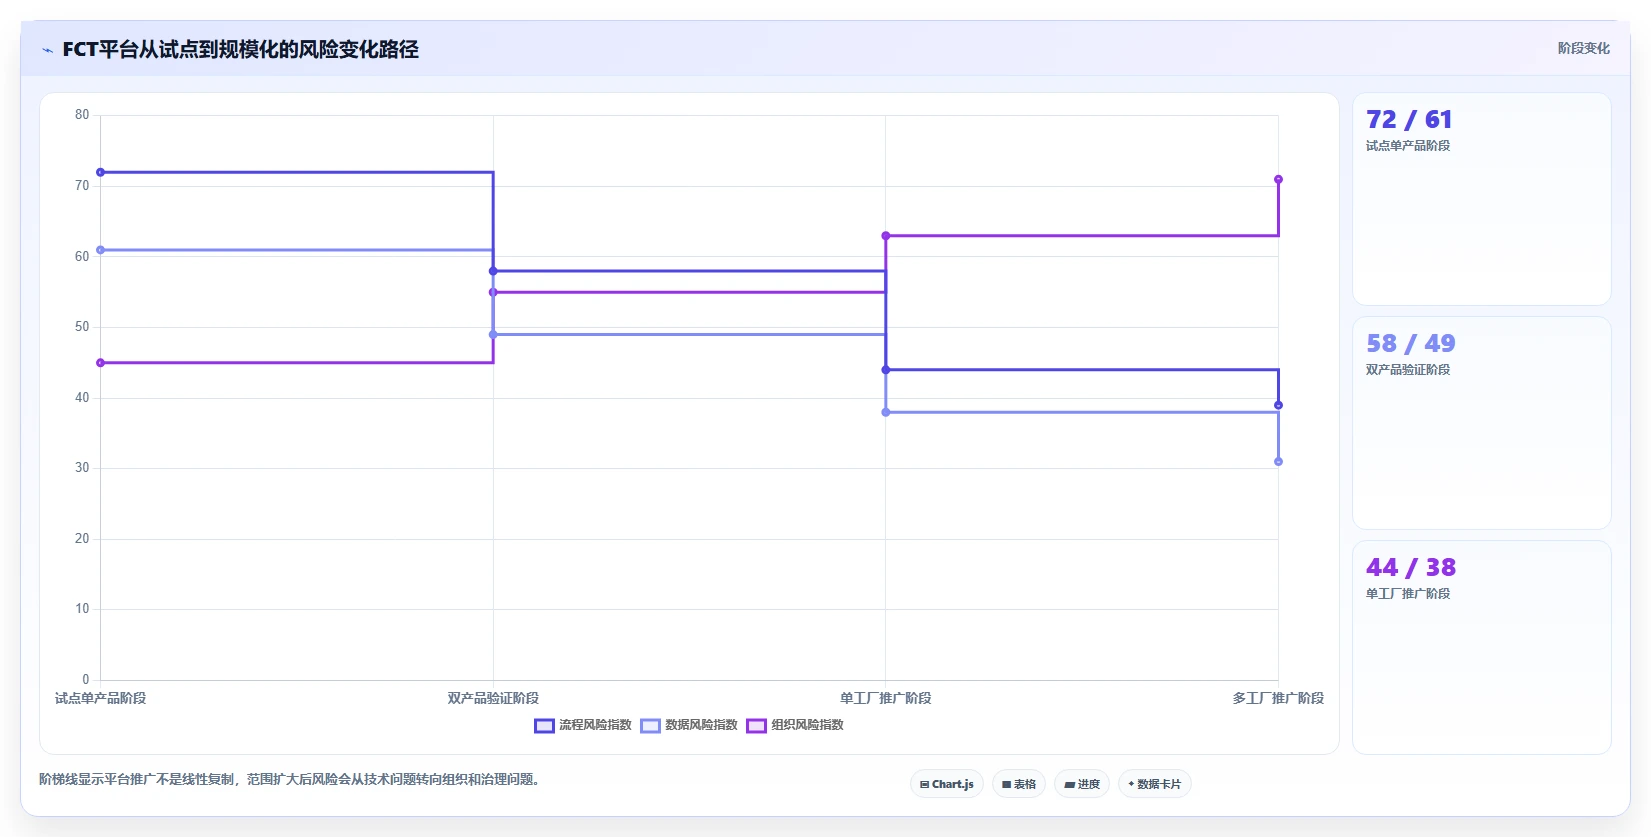
Task: Click 数据风险指数 point at 试点单产品阶段 (61)
Action: tap(100, 250)
